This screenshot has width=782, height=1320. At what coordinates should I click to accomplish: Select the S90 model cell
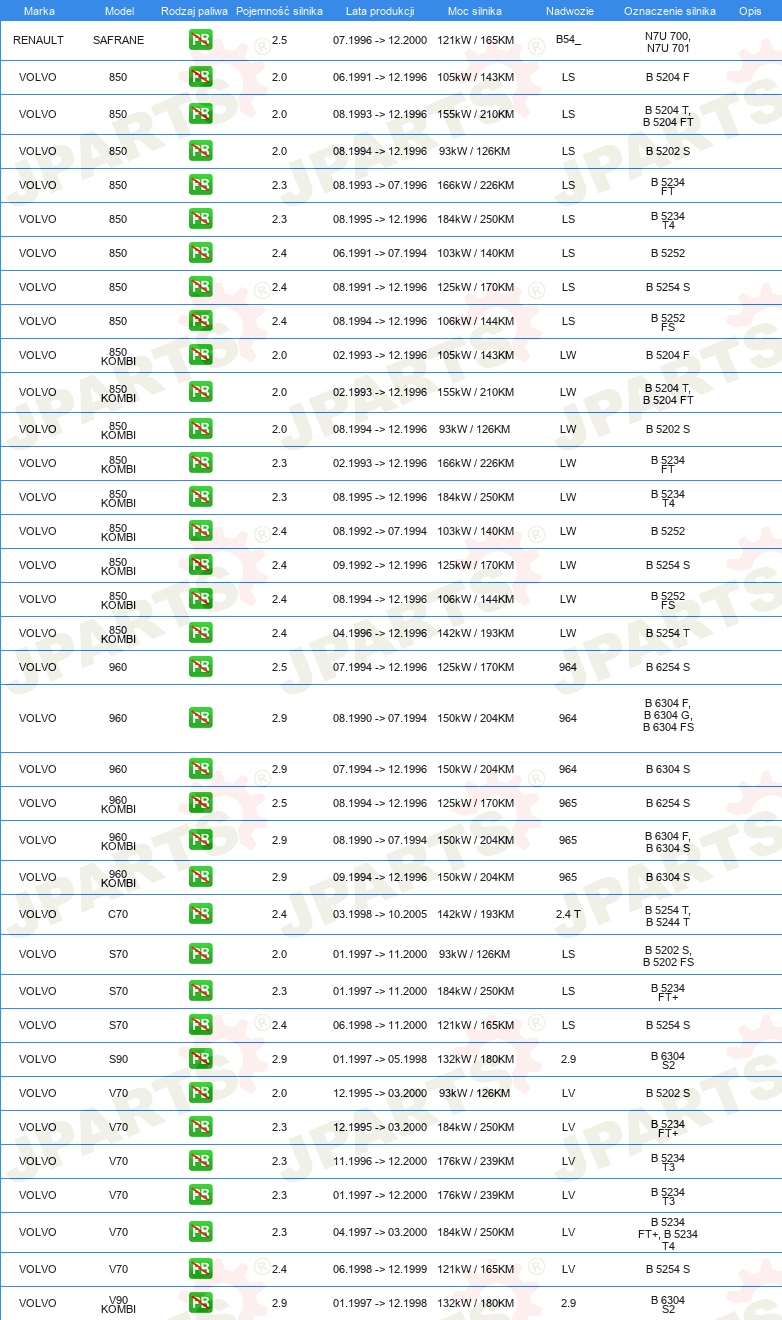[118, 1059]
